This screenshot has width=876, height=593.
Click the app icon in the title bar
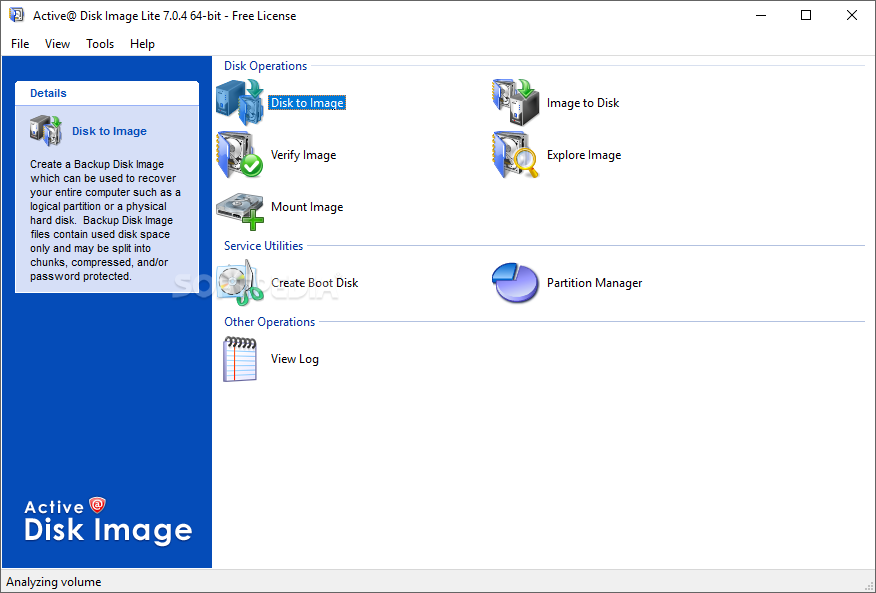(x=17, y=15)
